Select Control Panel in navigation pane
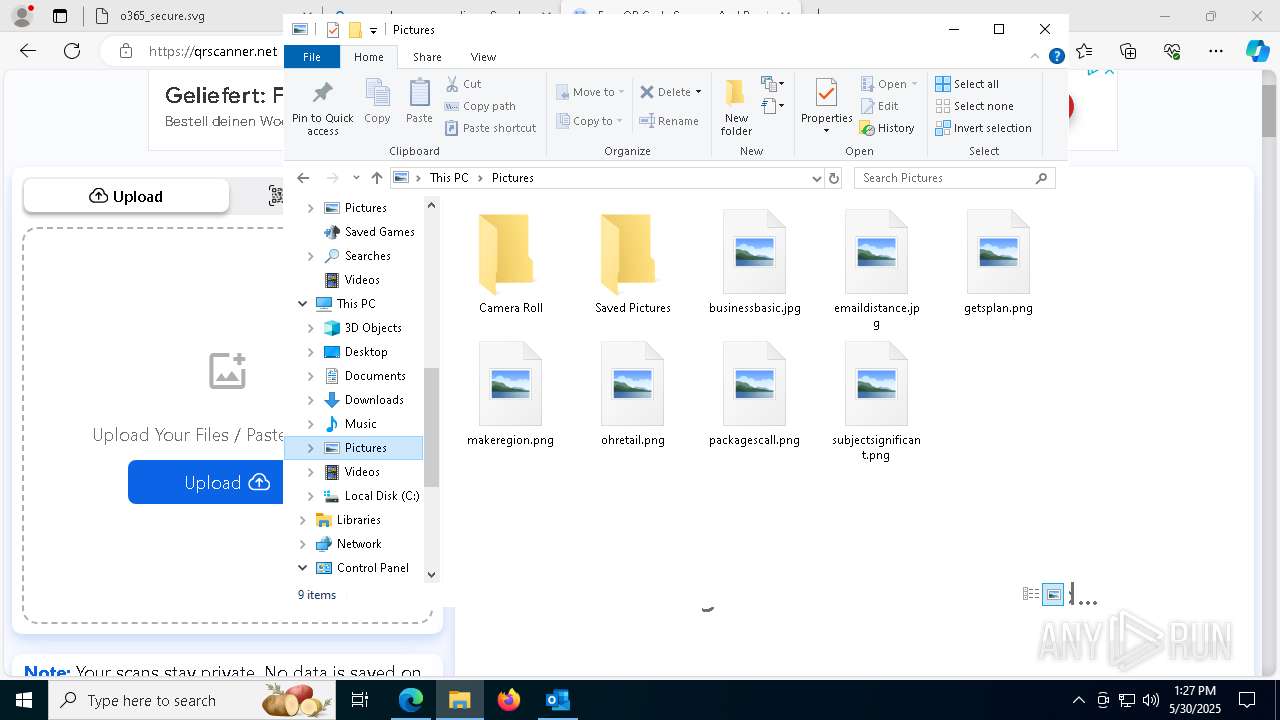The height and width of the screenshot is (720, 1280). click(372, 568)
